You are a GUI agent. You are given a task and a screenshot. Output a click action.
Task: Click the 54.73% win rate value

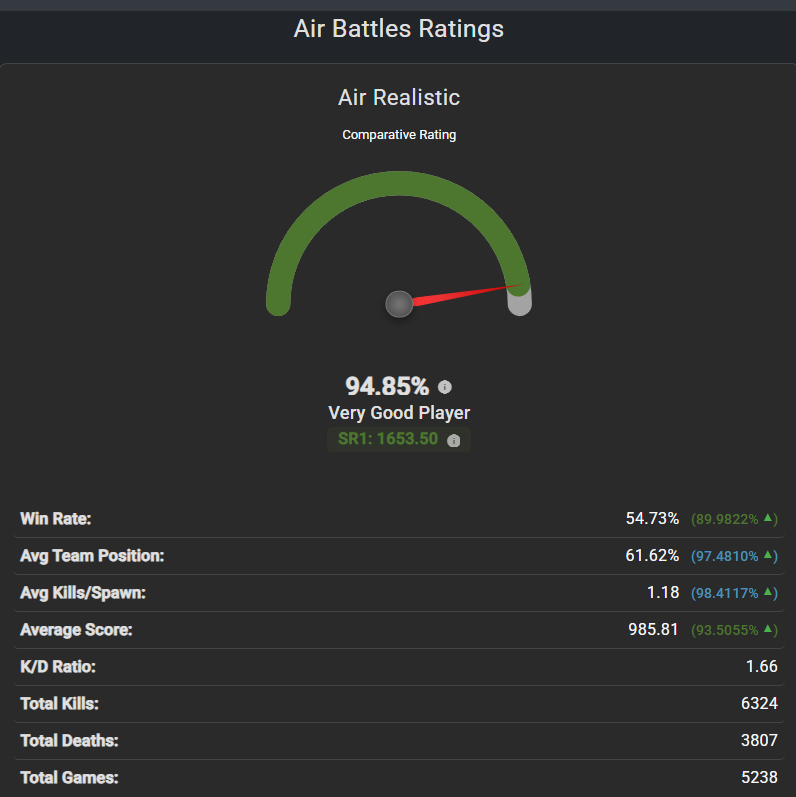pos(652,518)
